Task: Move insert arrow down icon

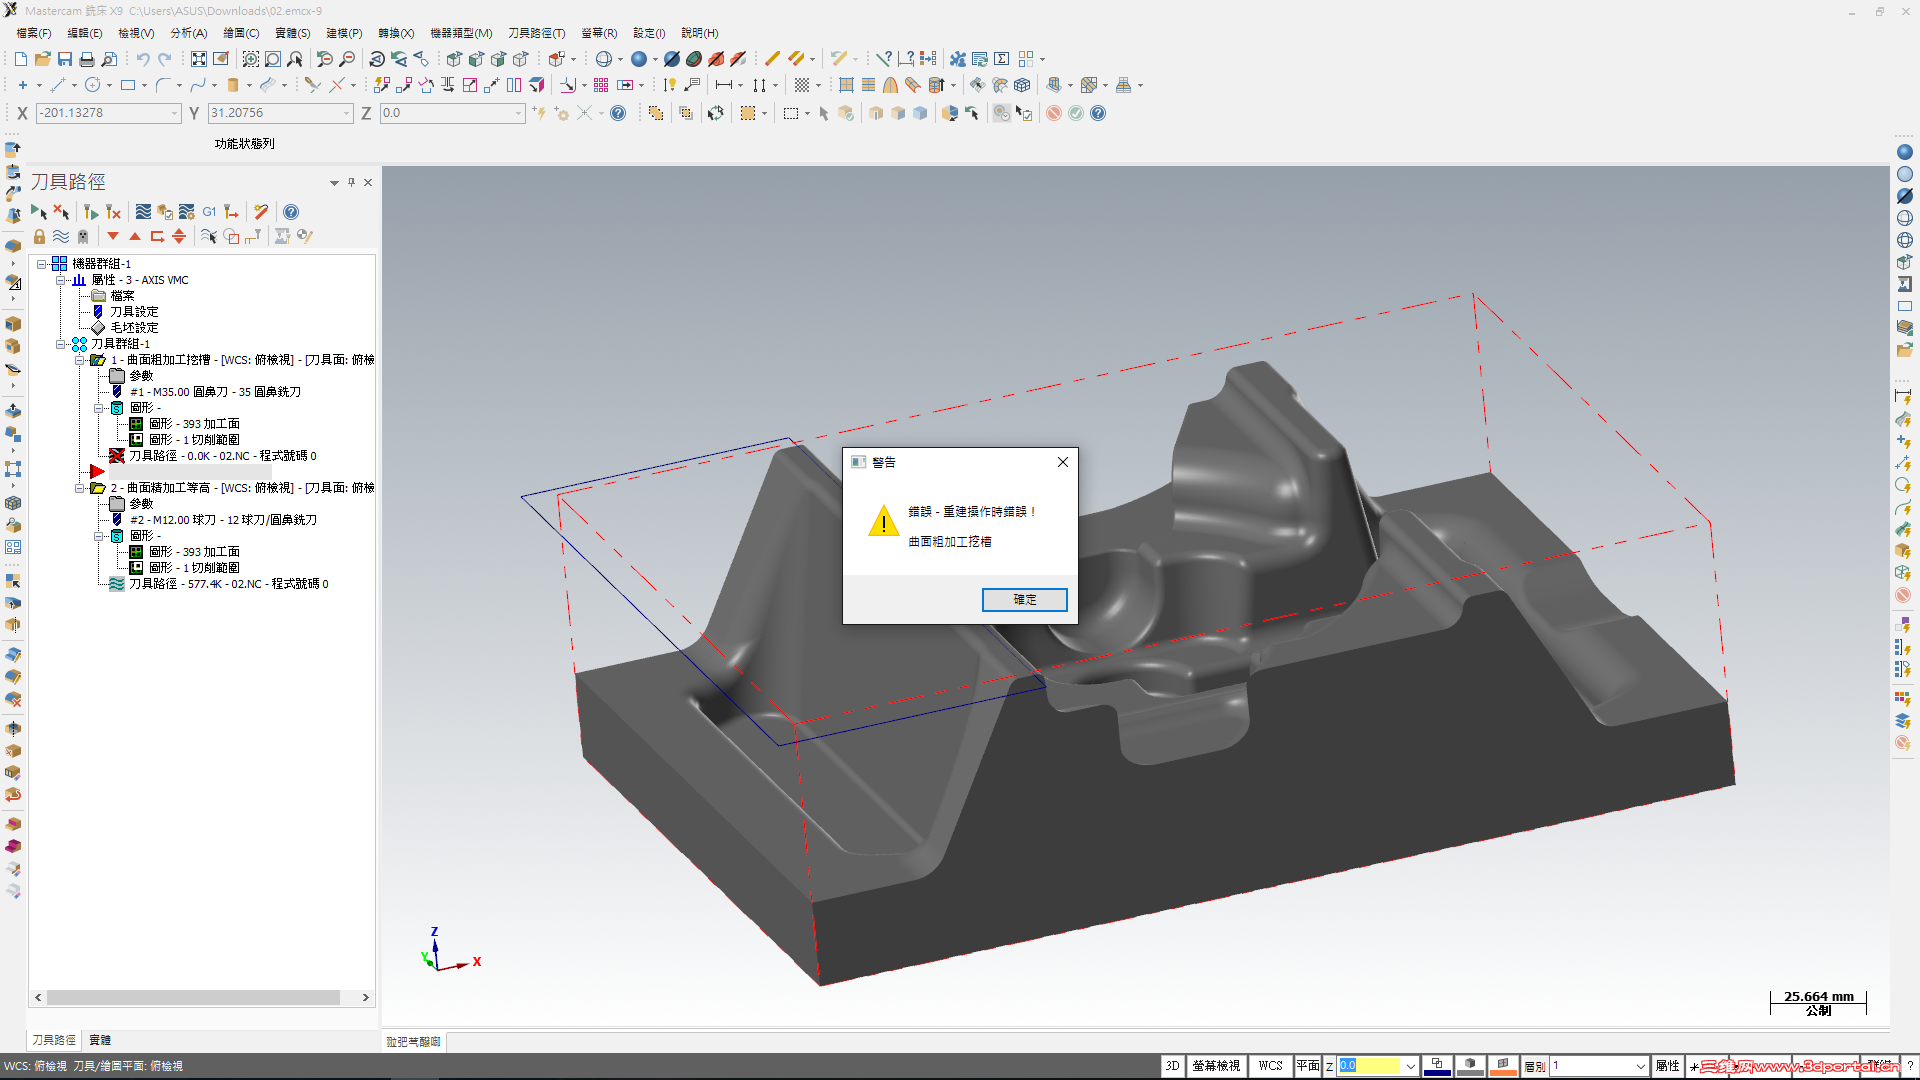Action: (x=113, y=237)
